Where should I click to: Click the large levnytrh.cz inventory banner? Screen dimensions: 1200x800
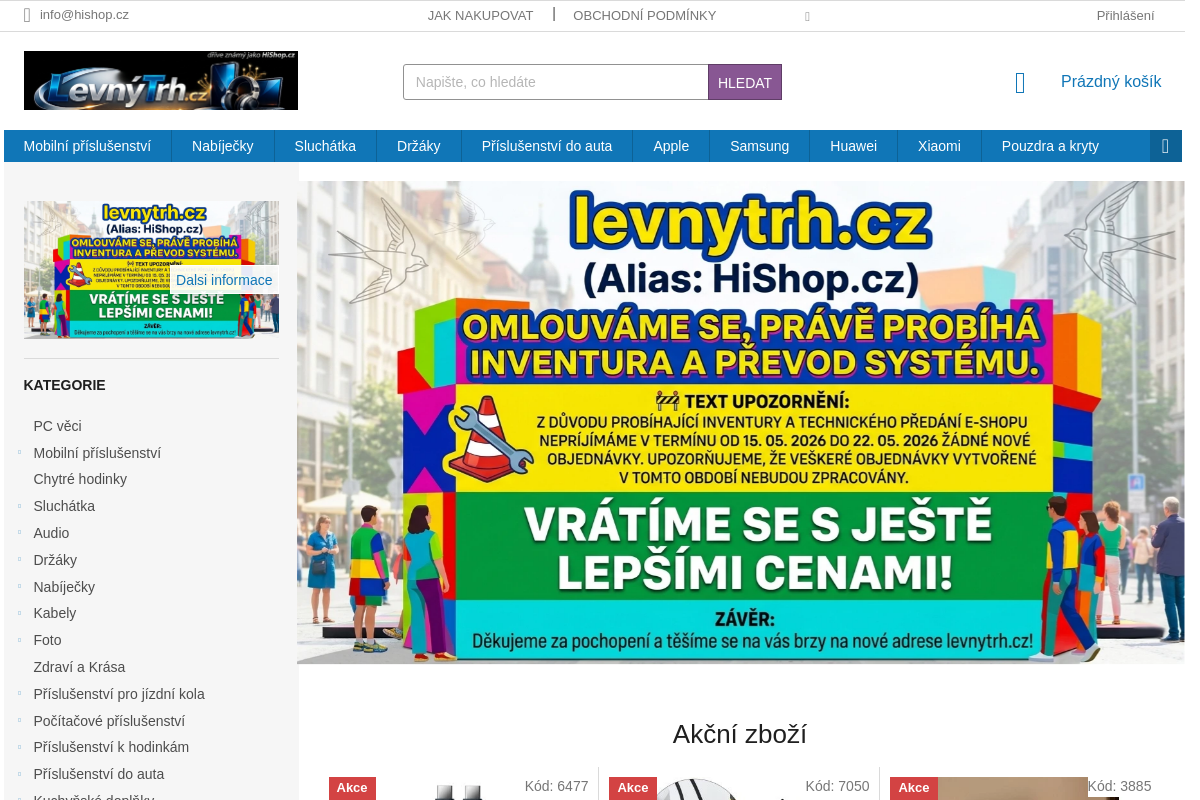pyautogui.click(x=741, y=422)
